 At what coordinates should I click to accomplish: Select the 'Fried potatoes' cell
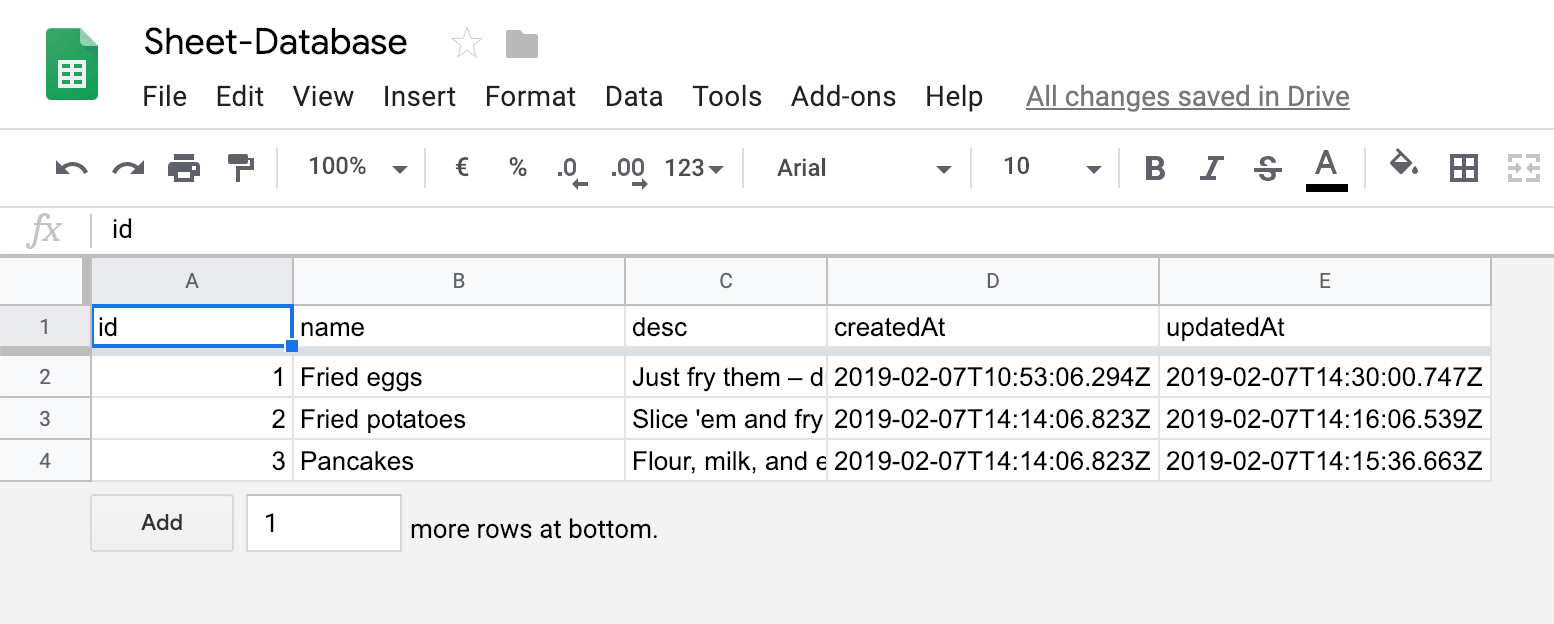pyautogui.click(x=458, y=419)
